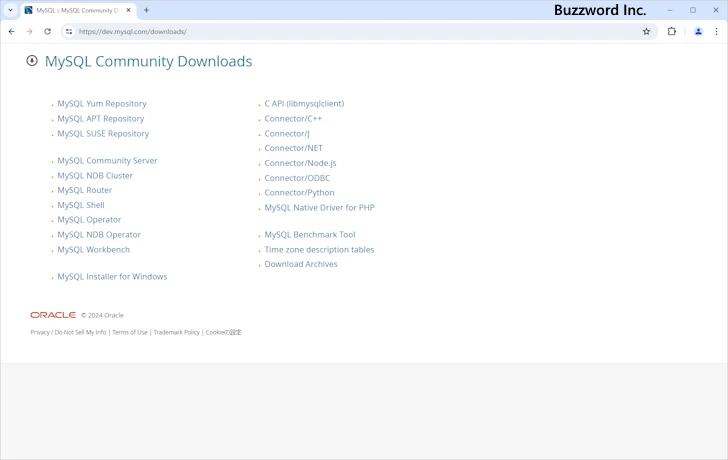Open the browser extensions puzzle icon
The height and width of the screenshot is (460, 728).
[x=671, y=31]
